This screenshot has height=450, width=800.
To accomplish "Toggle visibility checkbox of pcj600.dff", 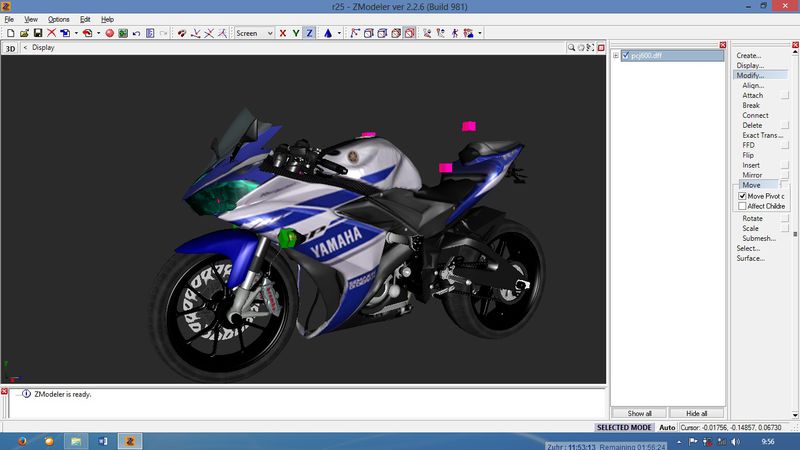I will click(x=626, y=56).
